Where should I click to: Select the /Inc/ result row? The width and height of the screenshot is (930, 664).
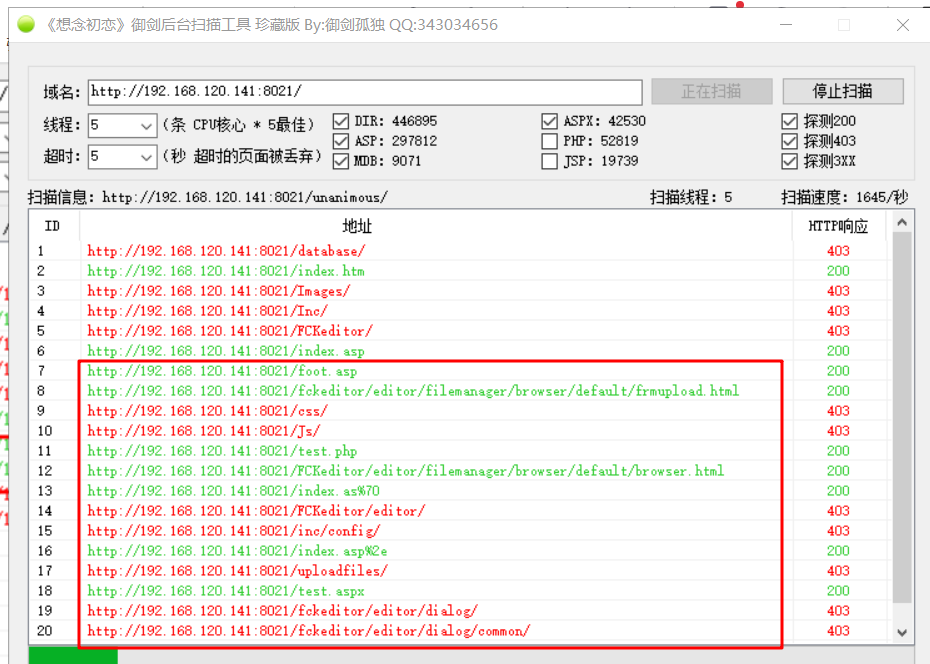click(x=457, y=311)
